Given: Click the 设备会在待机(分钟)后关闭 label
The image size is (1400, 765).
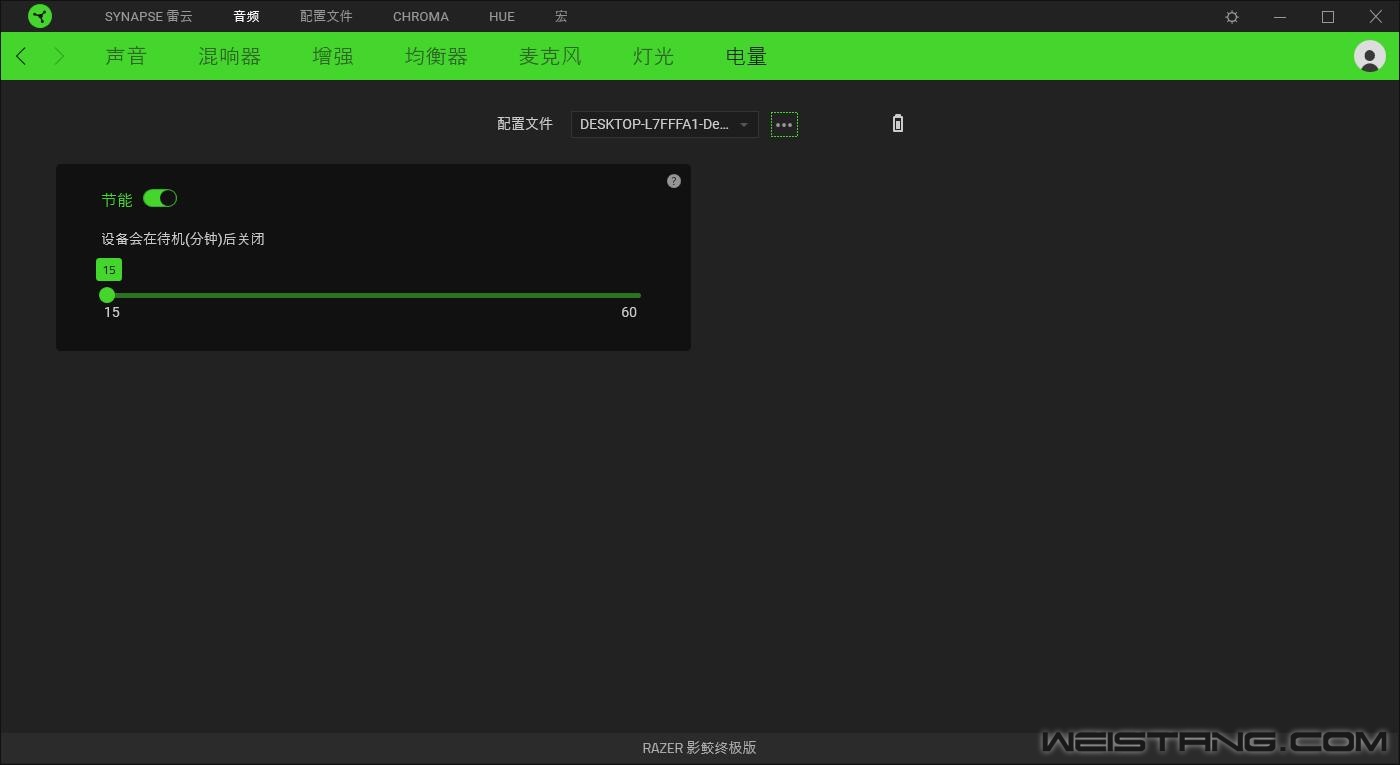Looking at the screenshot, I should pos(183,239).
